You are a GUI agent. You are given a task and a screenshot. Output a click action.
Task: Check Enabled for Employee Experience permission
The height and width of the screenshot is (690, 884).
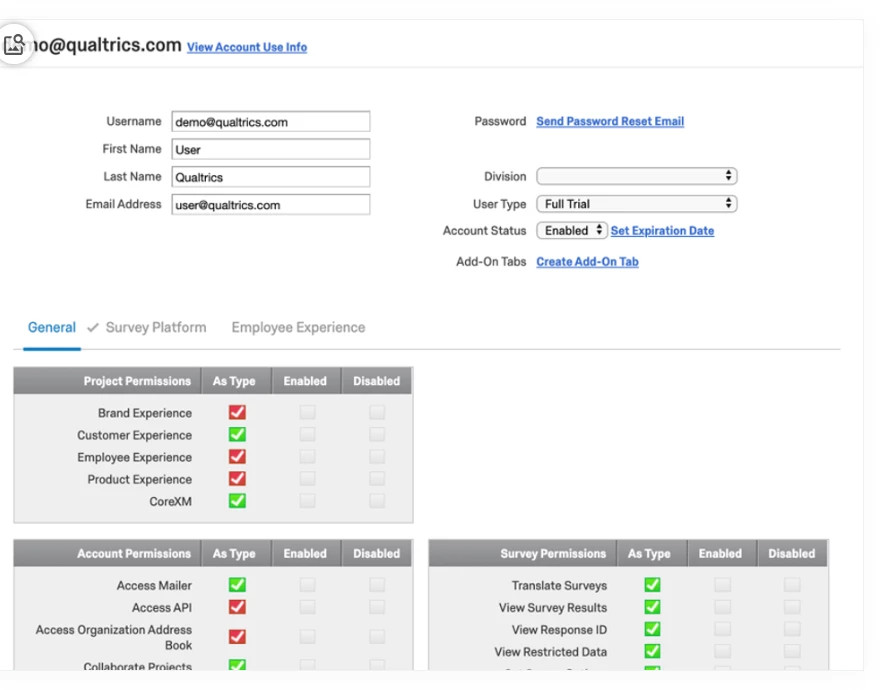coord(307,457)
